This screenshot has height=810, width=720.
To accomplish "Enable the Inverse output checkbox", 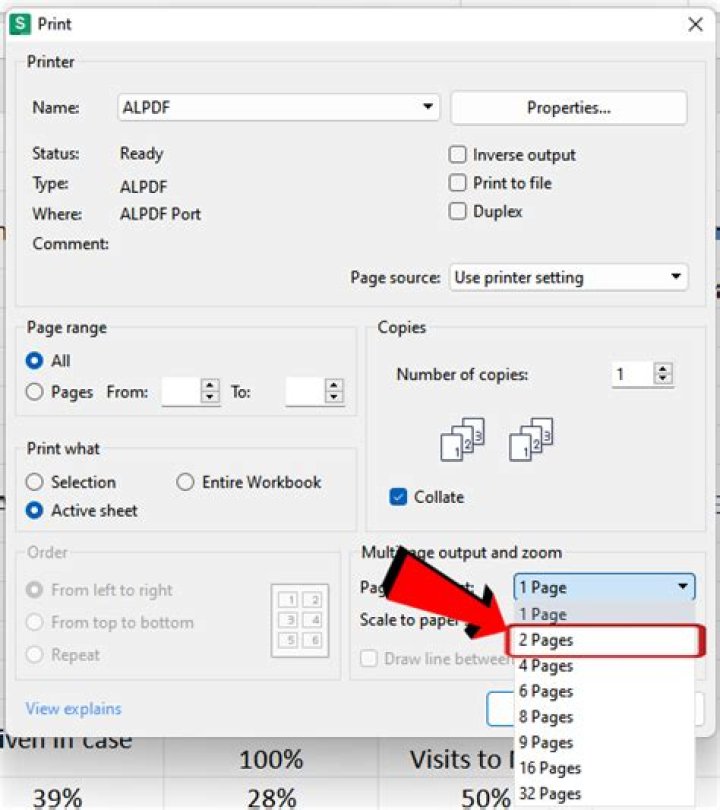I will point(458,154).
